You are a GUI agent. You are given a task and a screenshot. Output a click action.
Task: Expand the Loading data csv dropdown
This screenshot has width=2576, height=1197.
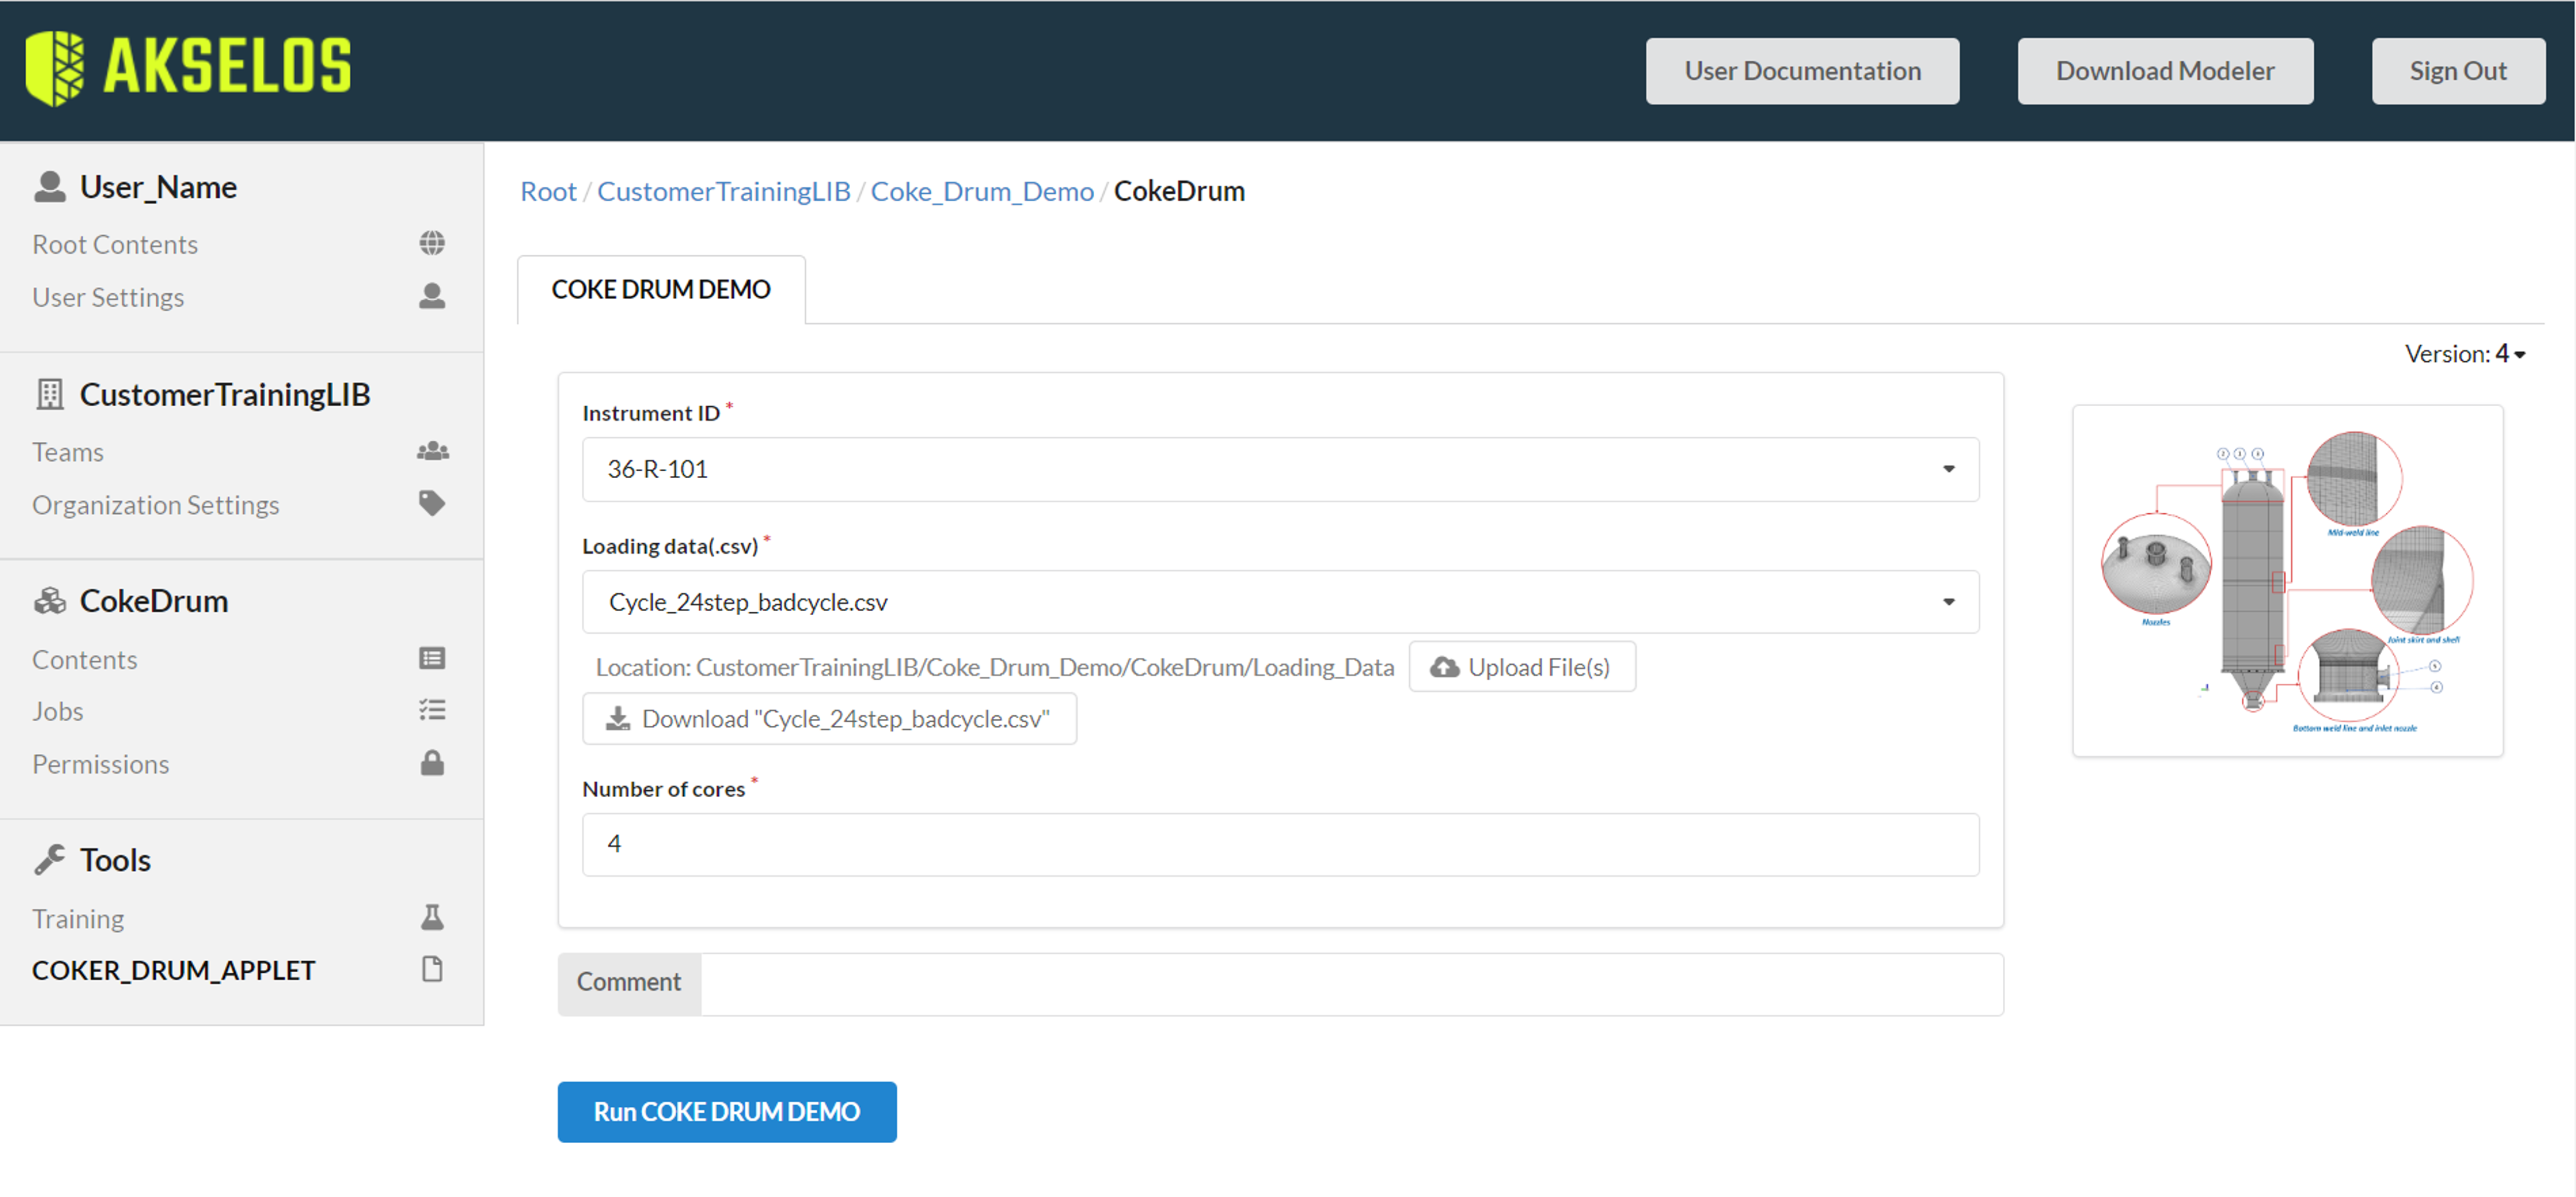1279,602
